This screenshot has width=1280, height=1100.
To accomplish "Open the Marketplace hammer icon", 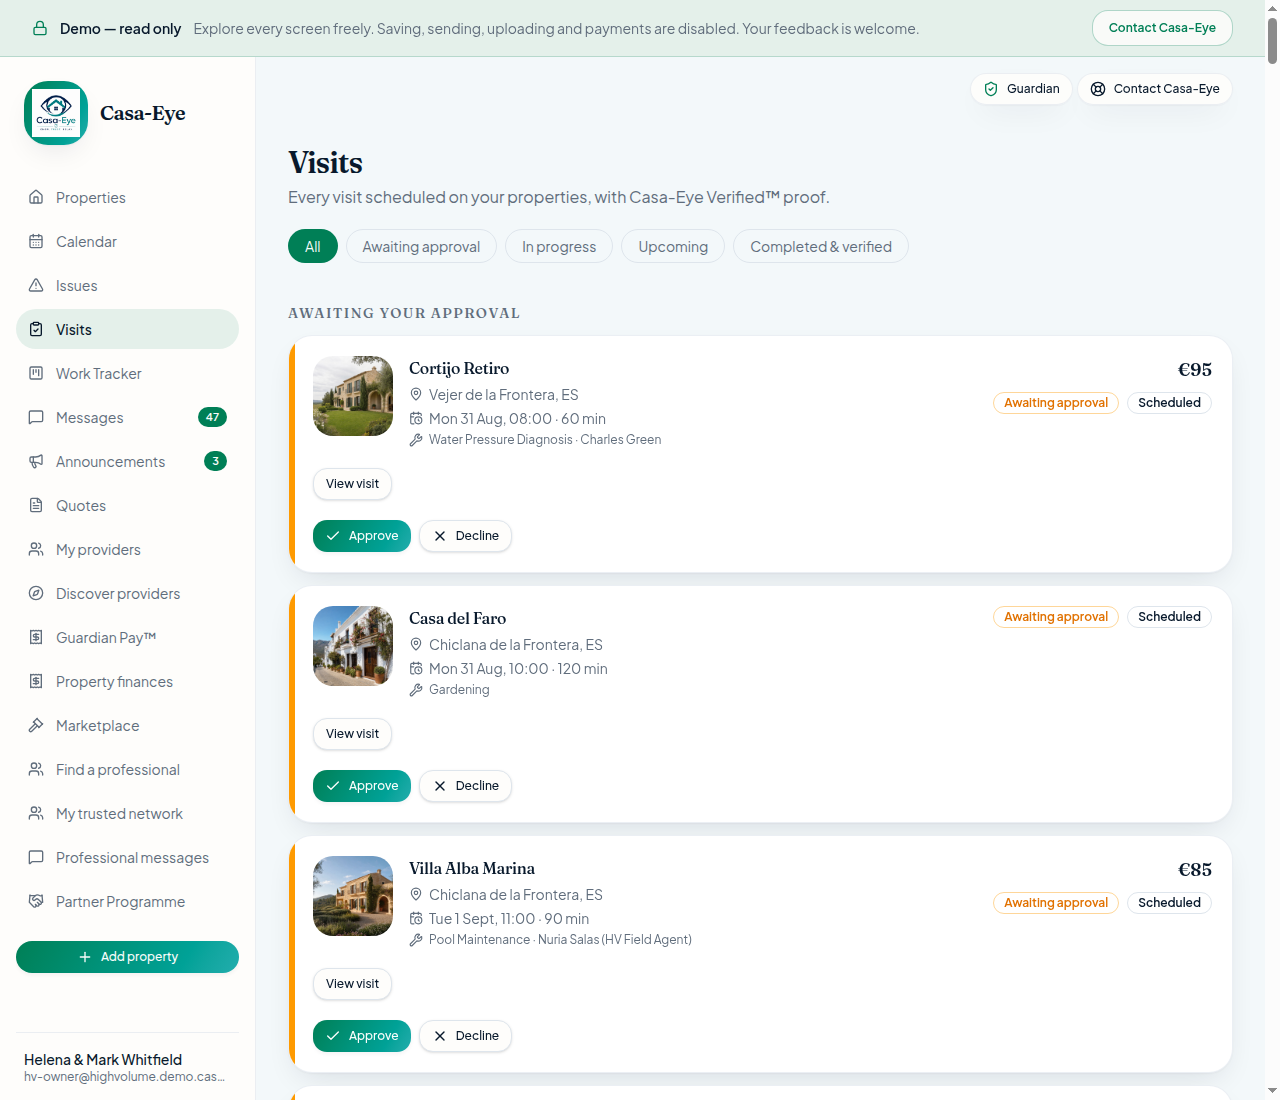I will [36, 725].
